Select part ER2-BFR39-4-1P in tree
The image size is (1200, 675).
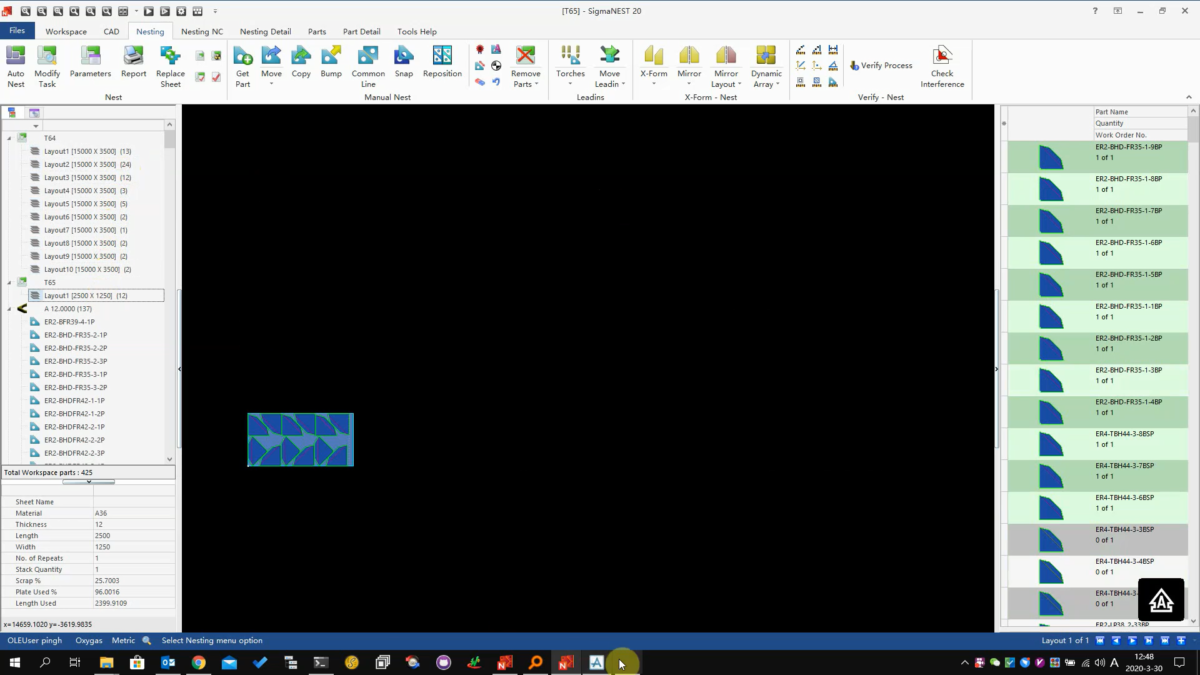coord(69,322)
